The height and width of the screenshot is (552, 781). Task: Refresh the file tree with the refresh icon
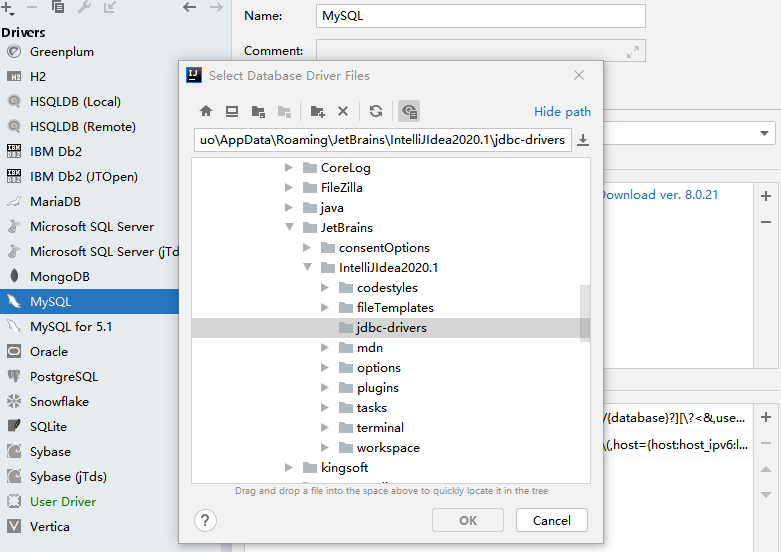pyautogui.click(x=376, y=111)
